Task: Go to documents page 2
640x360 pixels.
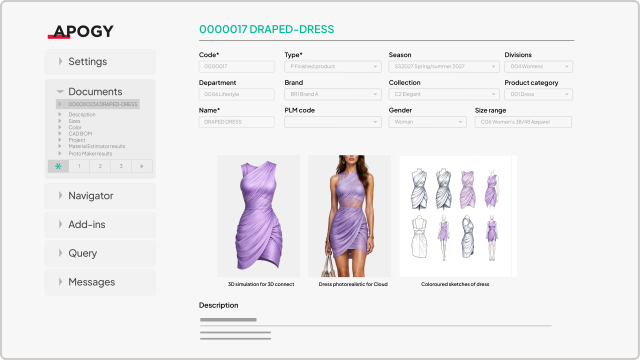Action: 100,166
